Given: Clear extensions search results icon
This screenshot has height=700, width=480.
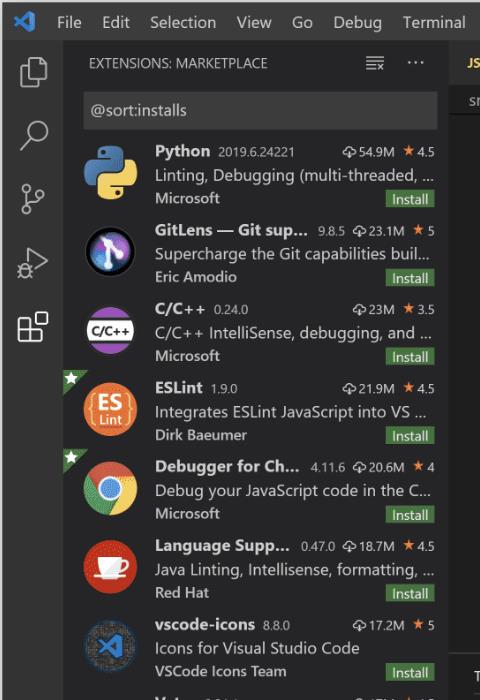Looking at the screenshot, I should [x=375, y=63].
